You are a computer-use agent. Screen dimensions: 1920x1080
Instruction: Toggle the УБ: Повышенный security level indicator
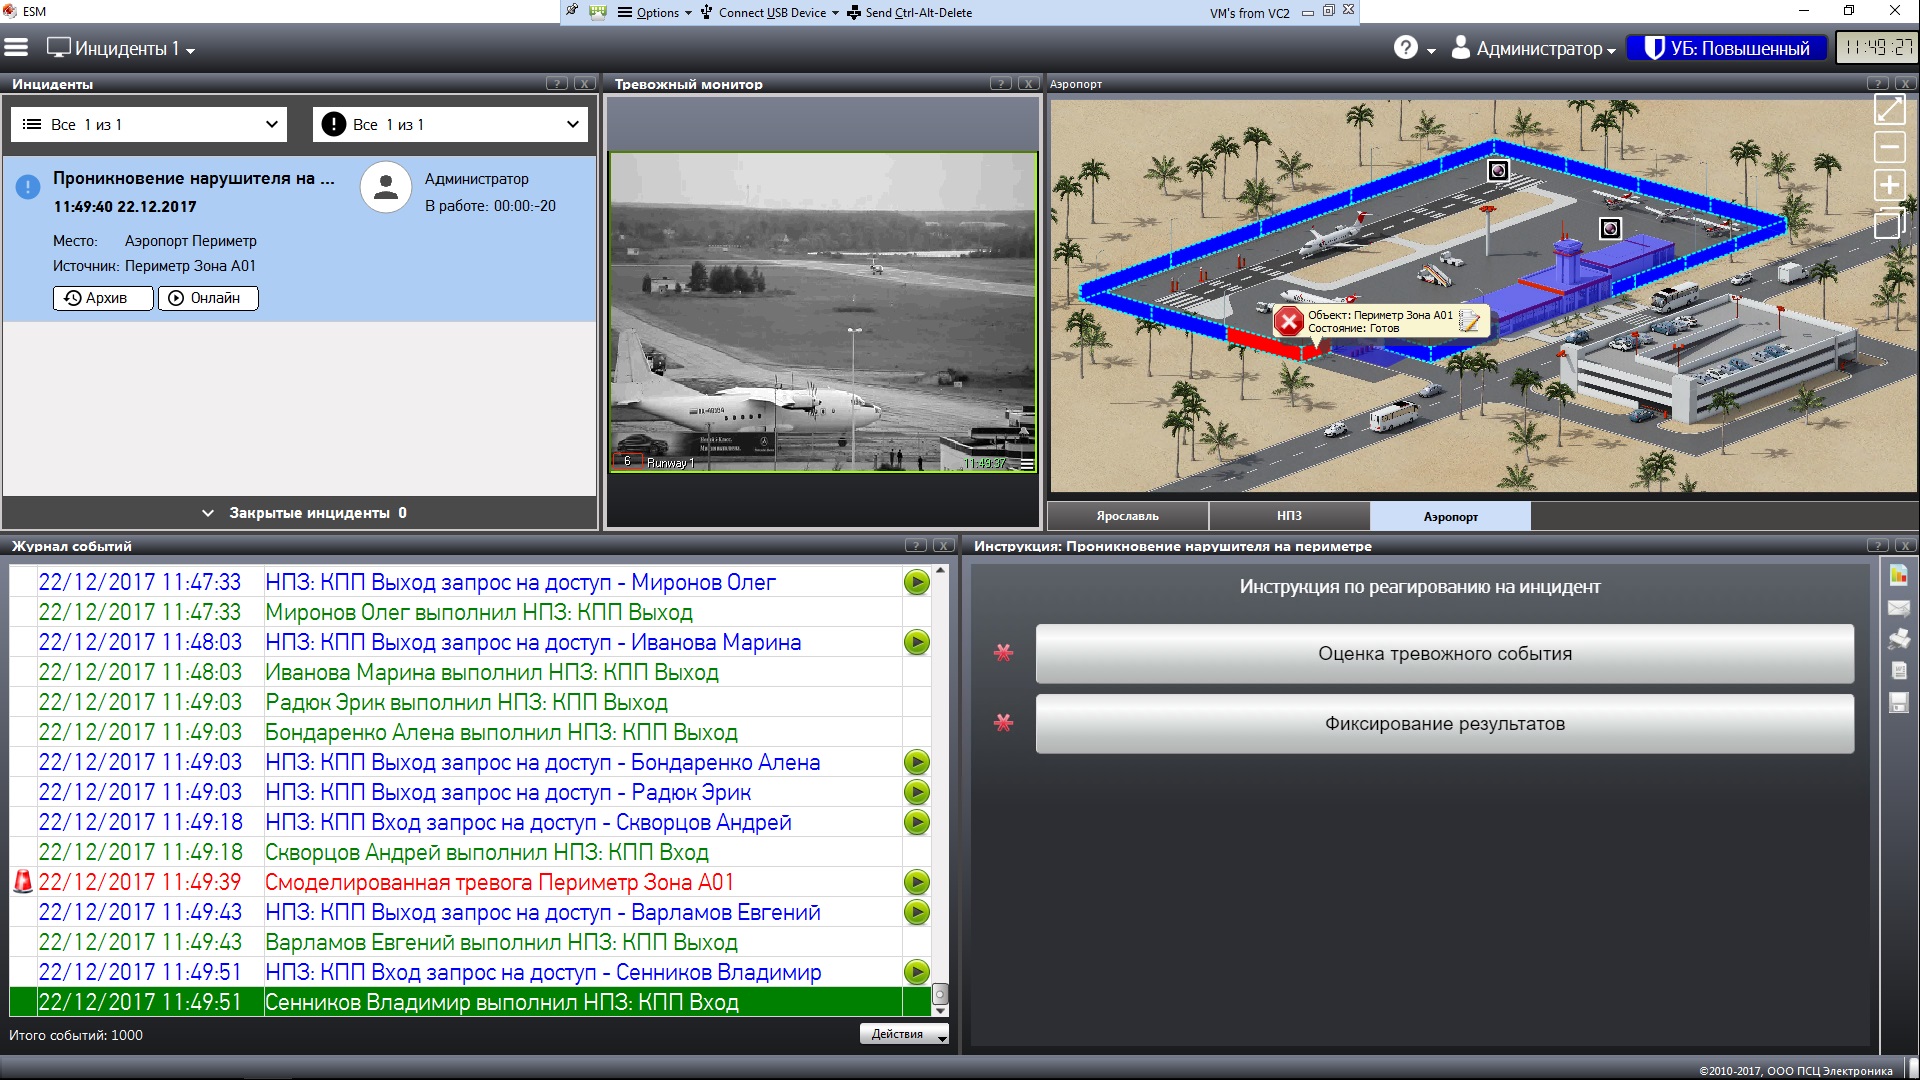coord(1727,48)
